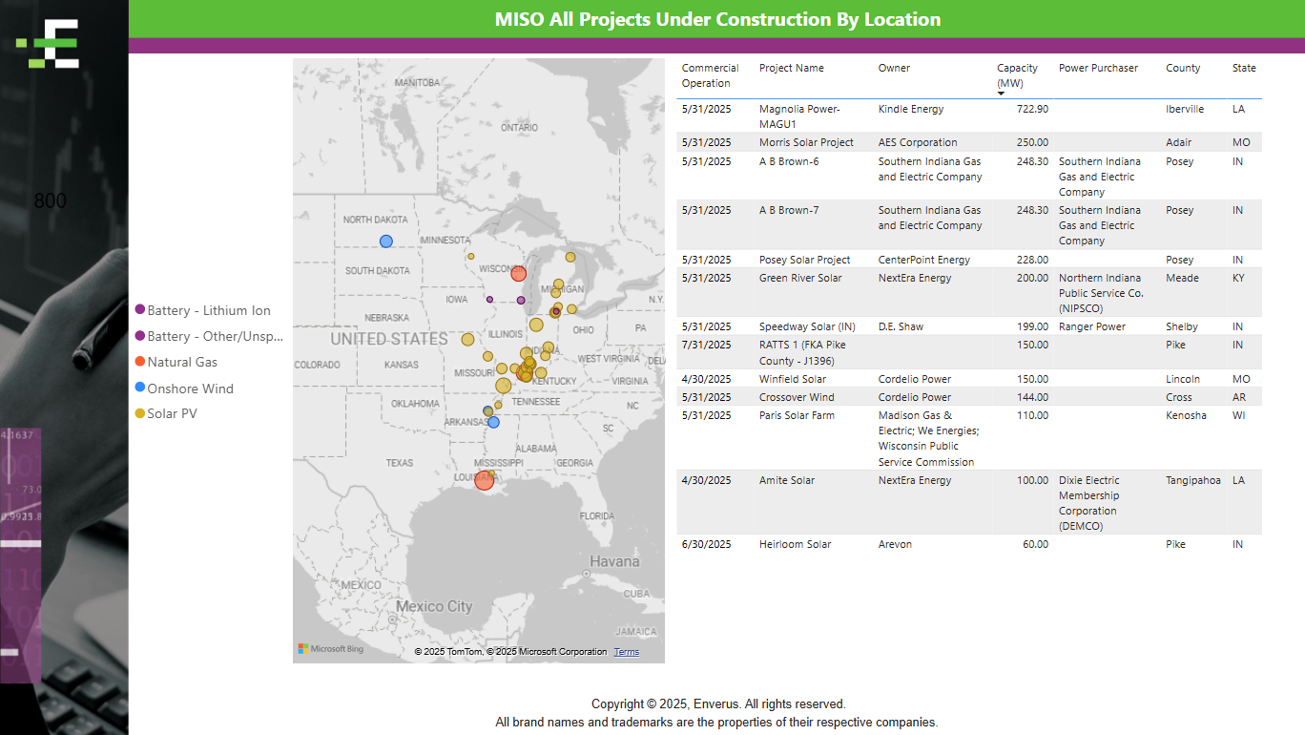
Task: Click the Capacity column sort arrow
Action: 1001,93
